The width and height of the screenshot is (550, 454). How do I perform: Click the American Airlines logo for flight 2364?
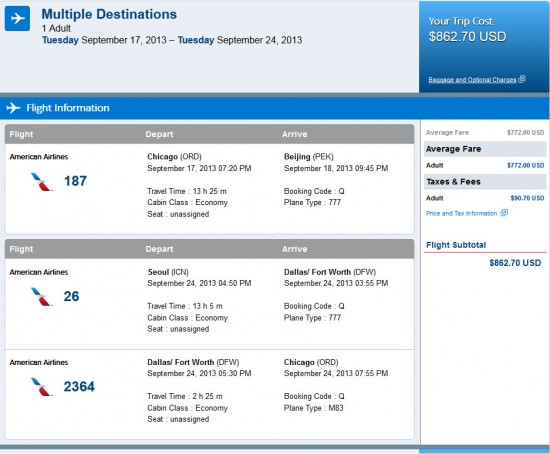(41, 387)
